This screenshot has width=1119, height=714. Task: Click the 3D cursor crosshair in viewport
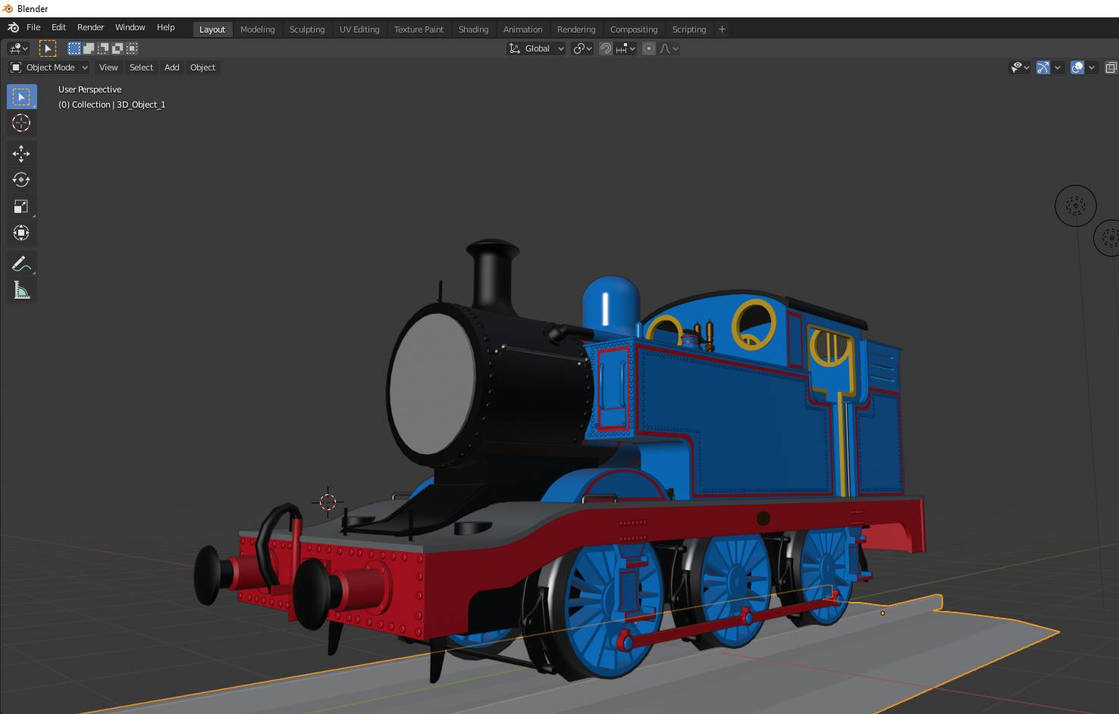pos(328,502)
